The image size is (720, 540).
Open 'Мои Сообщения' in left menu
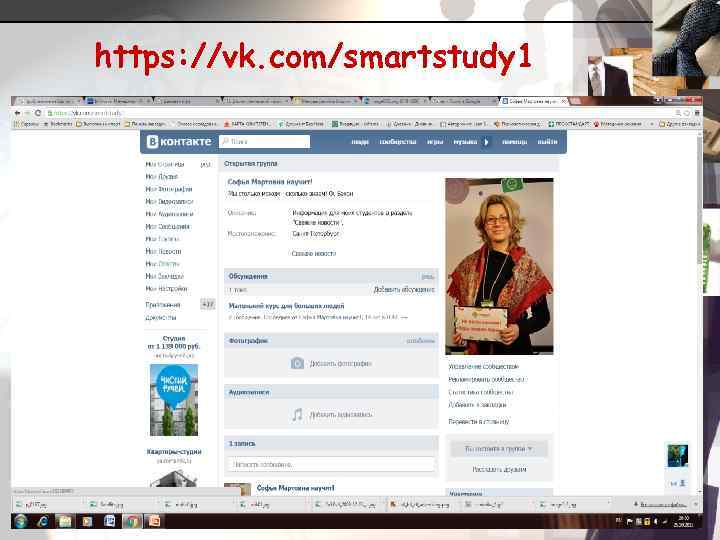[167, 226]
